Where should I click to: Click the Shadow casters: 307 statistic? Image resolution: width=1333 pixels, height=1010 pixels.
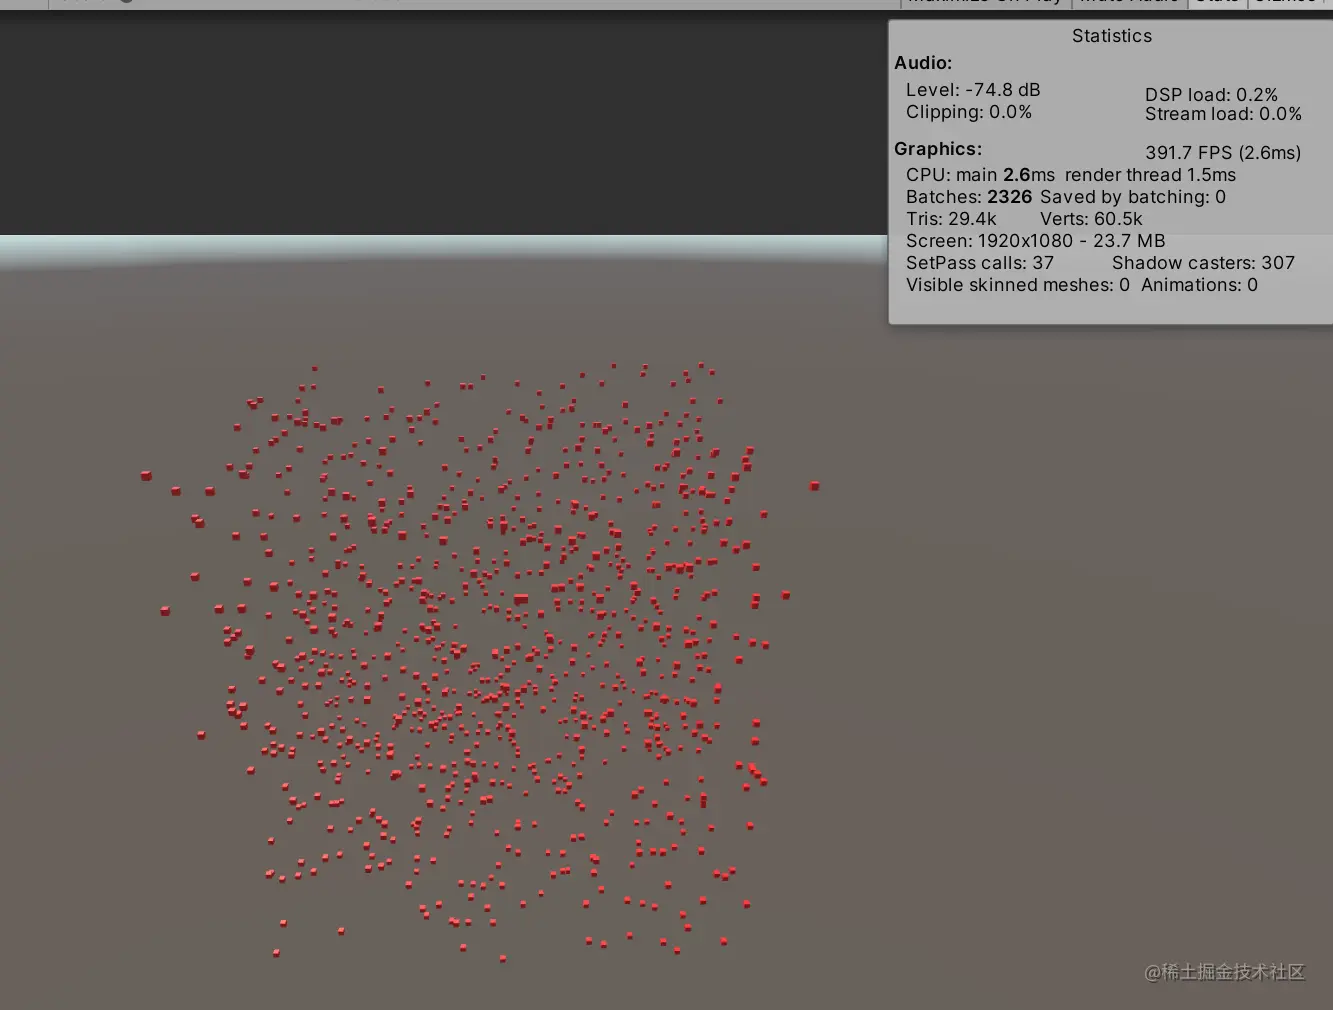pyautogui.click(x=1203, y=263)
